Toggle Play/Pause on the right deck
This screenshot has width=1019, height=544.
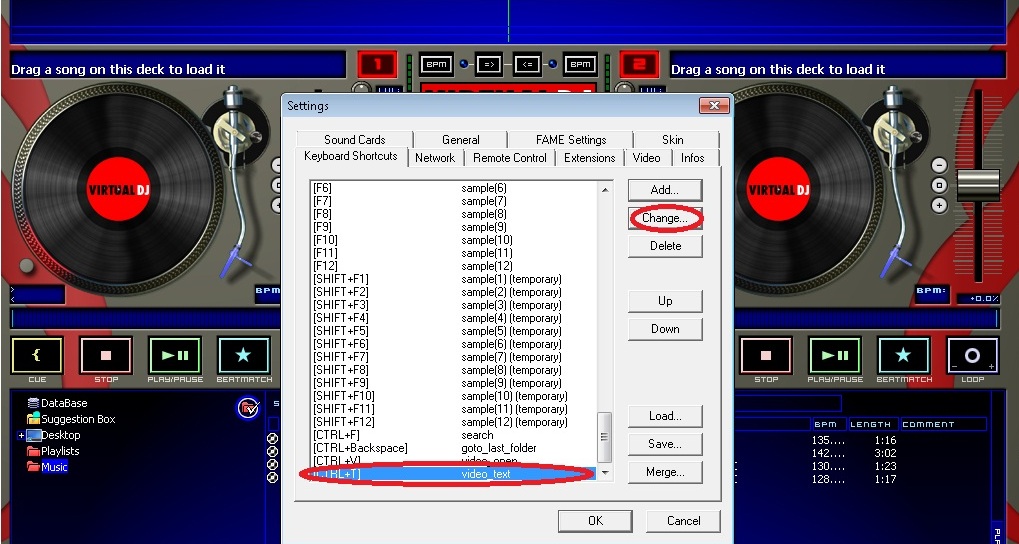[x=835, y=356]
